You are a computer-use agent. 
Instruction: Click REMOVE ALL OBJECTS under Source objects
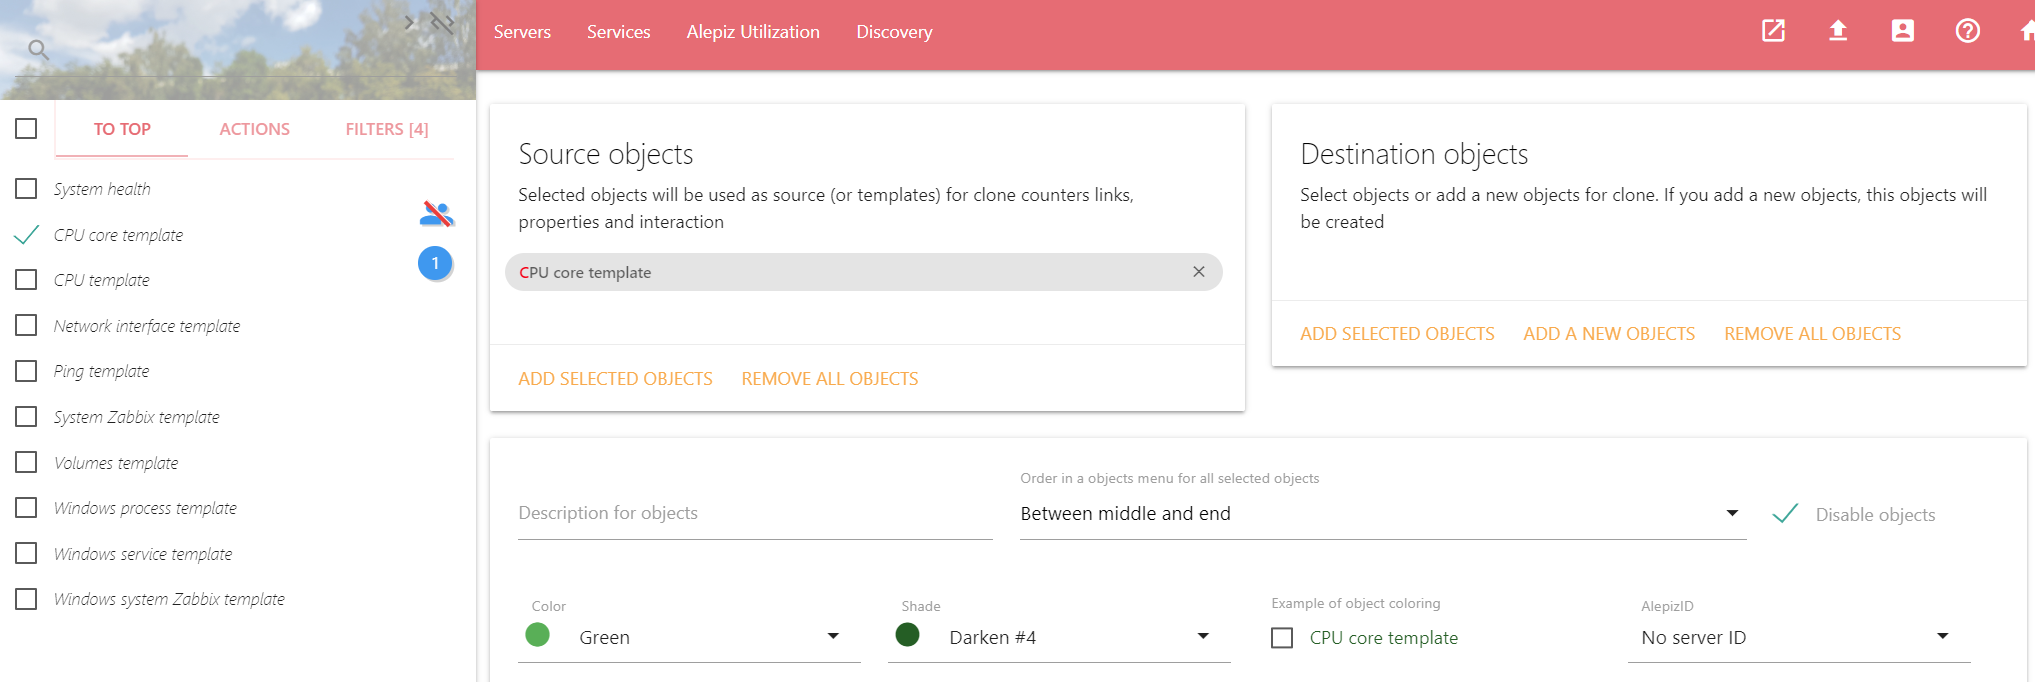(829, 379)
